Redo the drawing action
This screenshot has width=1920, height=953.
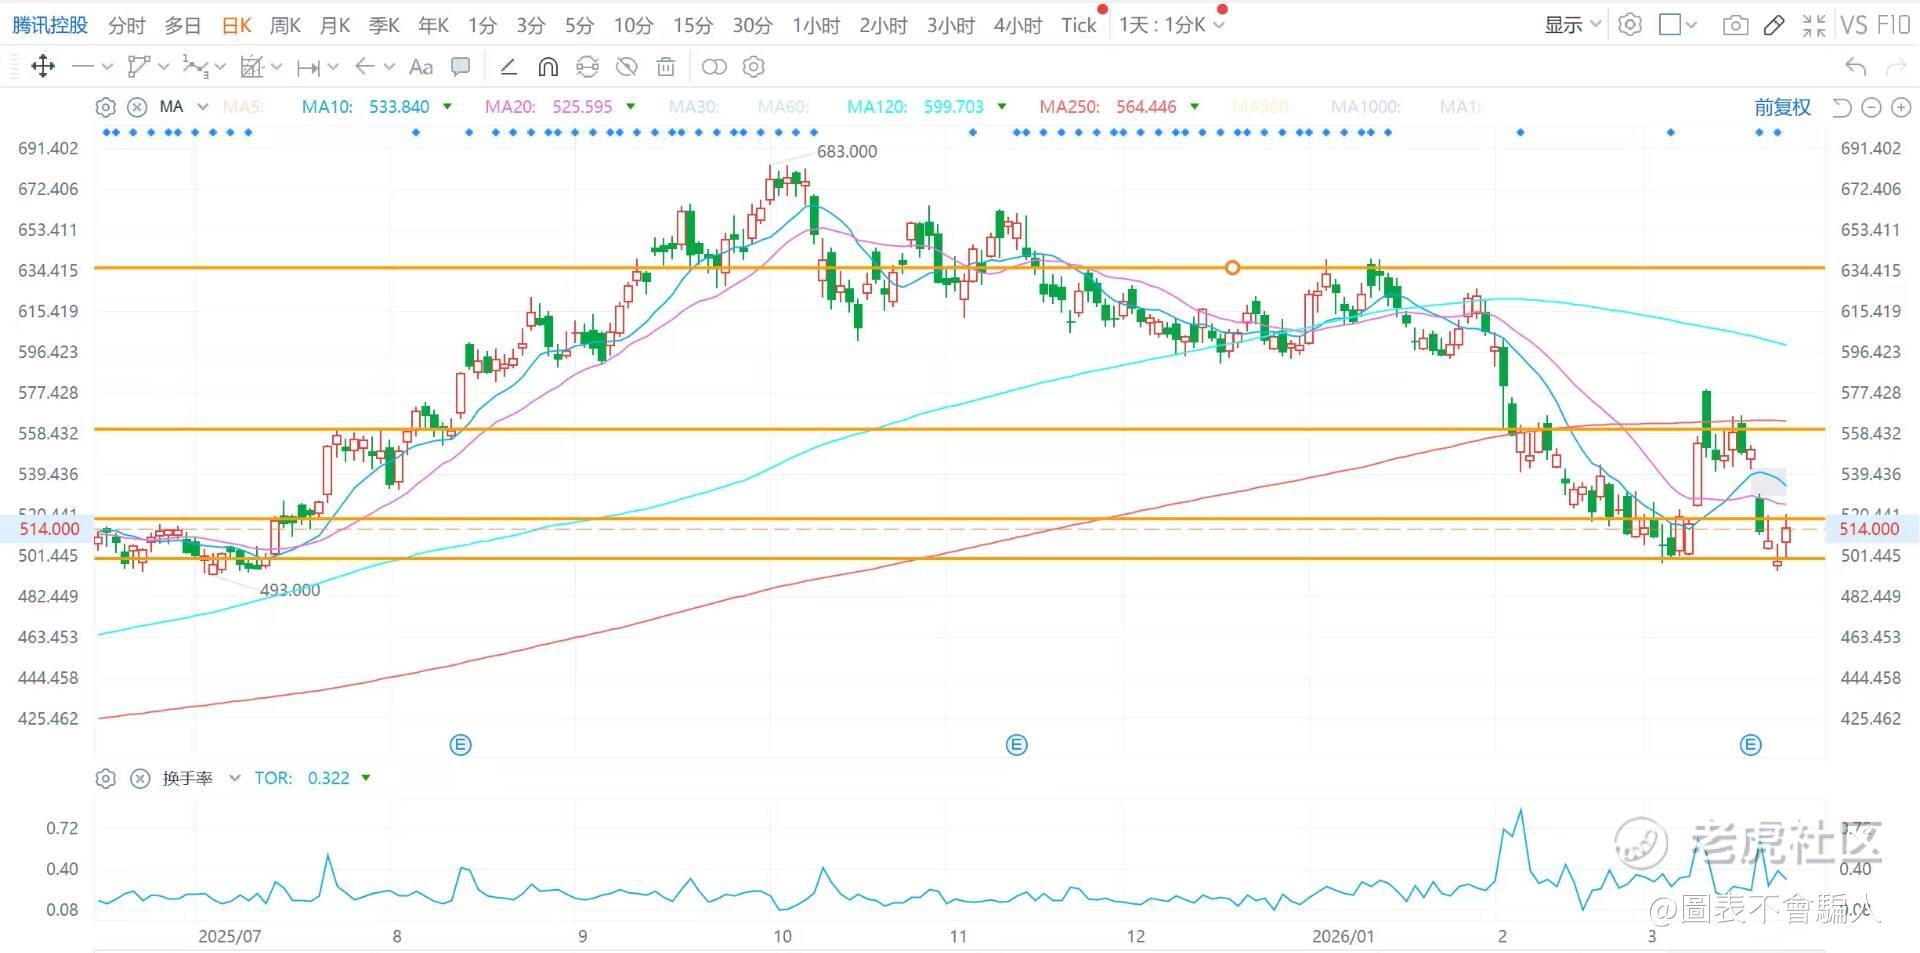(x=1895, y=67)
